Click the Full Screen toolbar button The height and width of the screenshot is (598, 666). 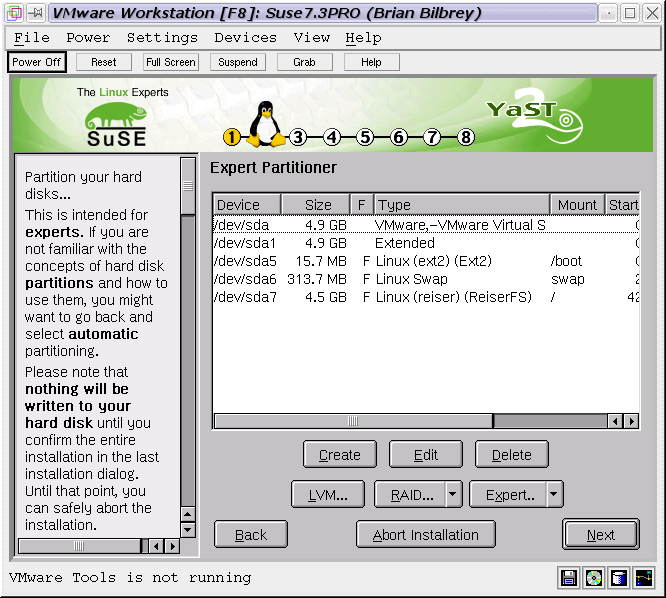click(170, 62)
